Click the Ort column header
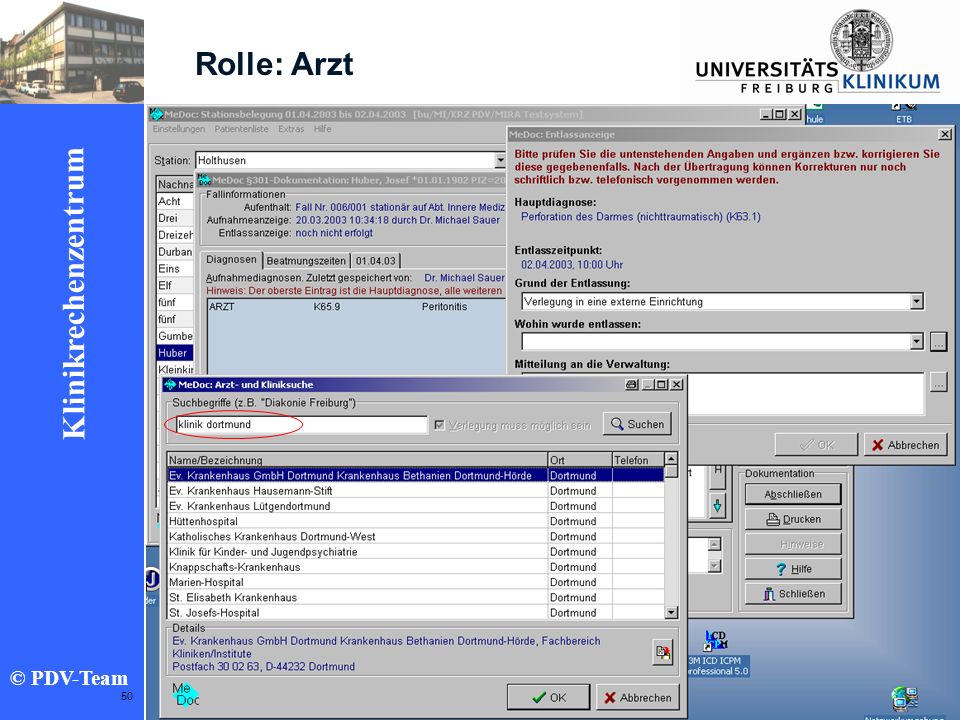 click(580, 460)
